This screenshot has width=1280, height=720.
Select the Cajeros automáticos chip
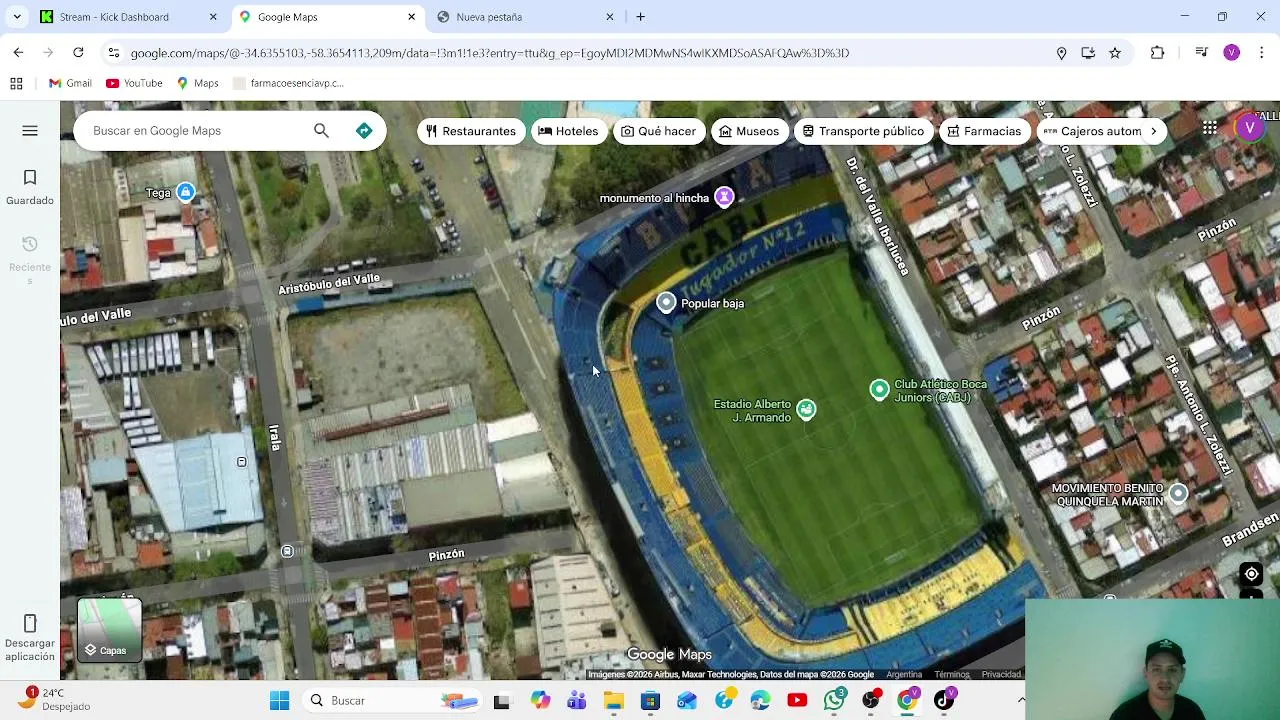pos(1092,131)
